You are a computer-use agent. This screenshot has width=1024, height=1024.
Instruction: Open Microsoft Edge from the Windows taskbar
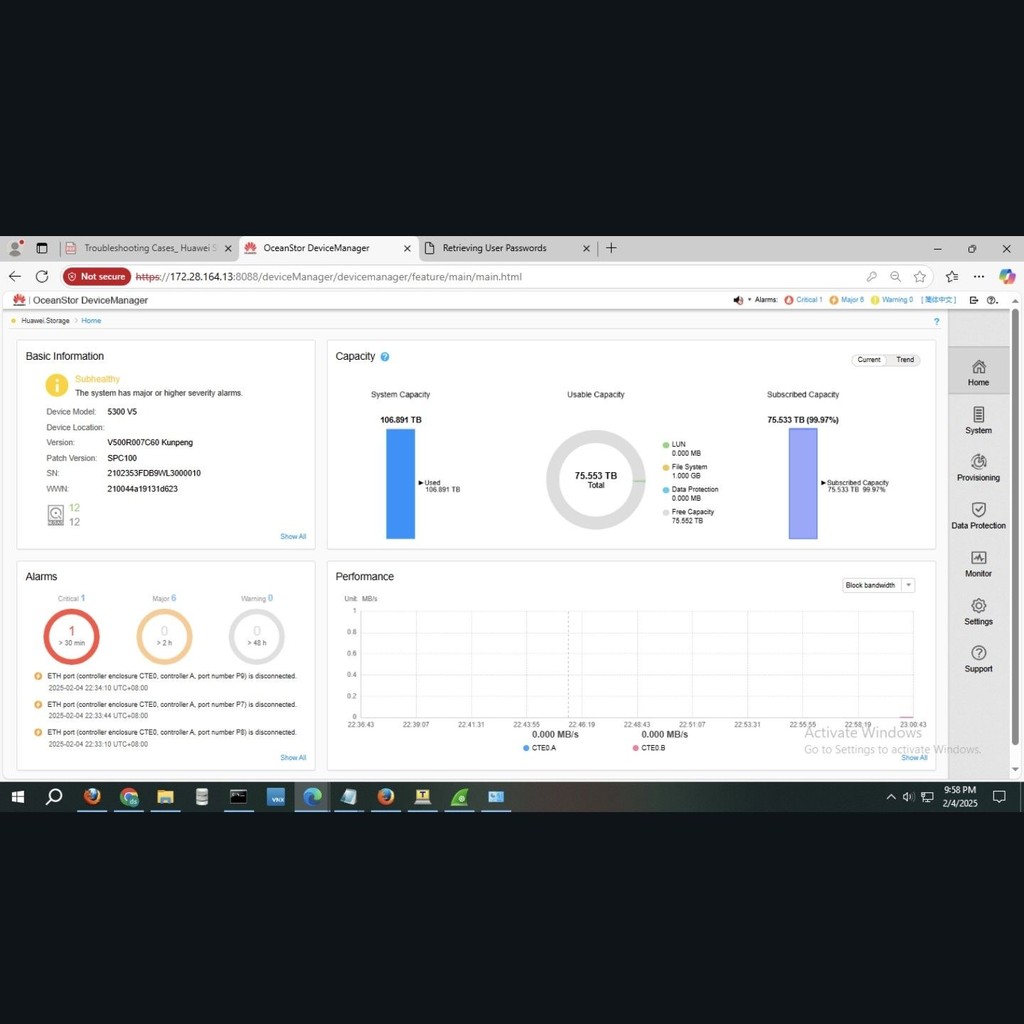(x=312, y=797)
